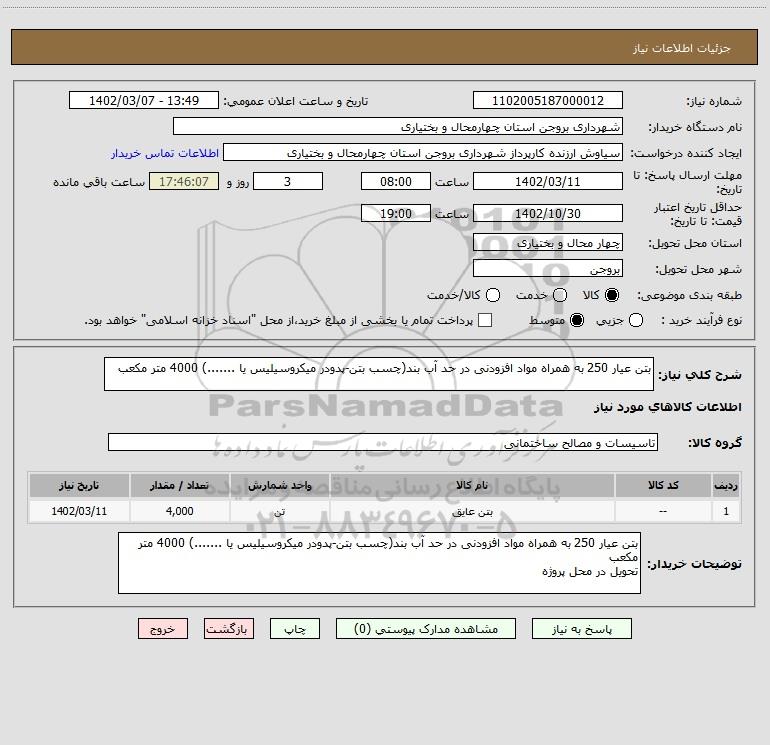Click the نام کالا column header
The height and width of the screenshot is (745, 770).
pyautogui.click(x=472, y=485)
